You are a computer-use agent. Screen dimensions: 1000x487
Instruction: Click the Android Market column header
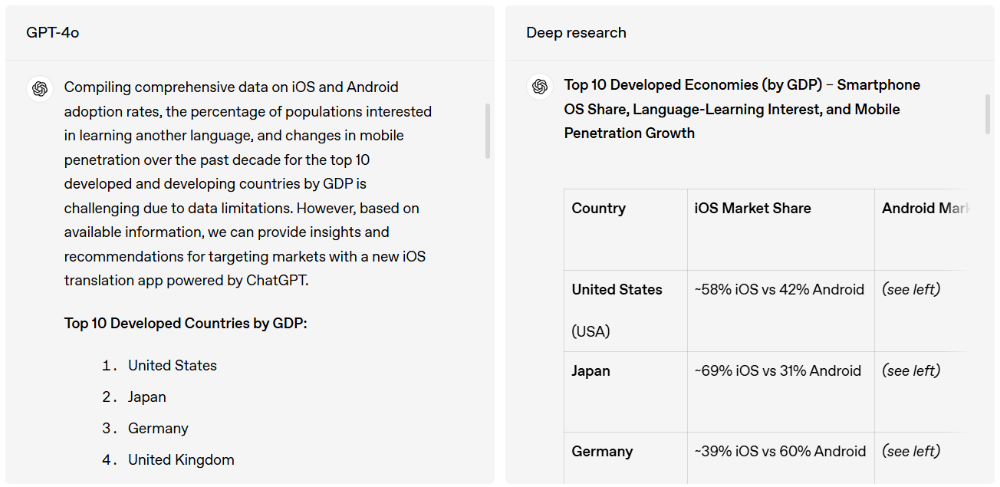pyautogui.click(x=924, y=208)
